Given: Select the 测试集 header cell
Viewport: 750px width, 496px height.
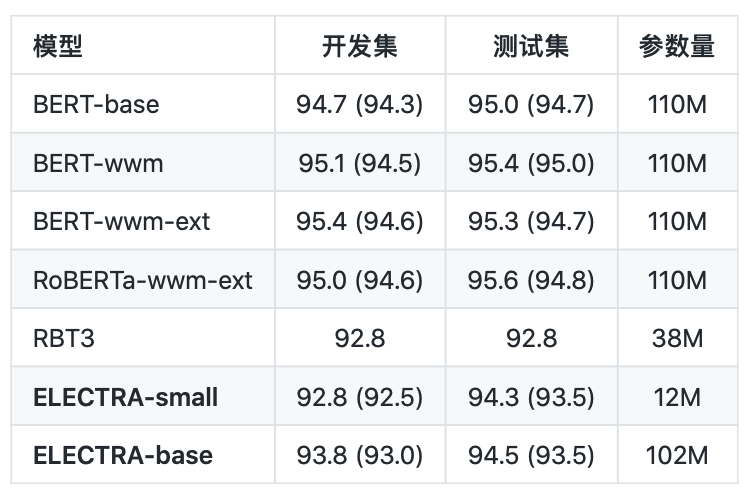Looking at the screenshot, I should pyautogui.click(x=531, y=46).
